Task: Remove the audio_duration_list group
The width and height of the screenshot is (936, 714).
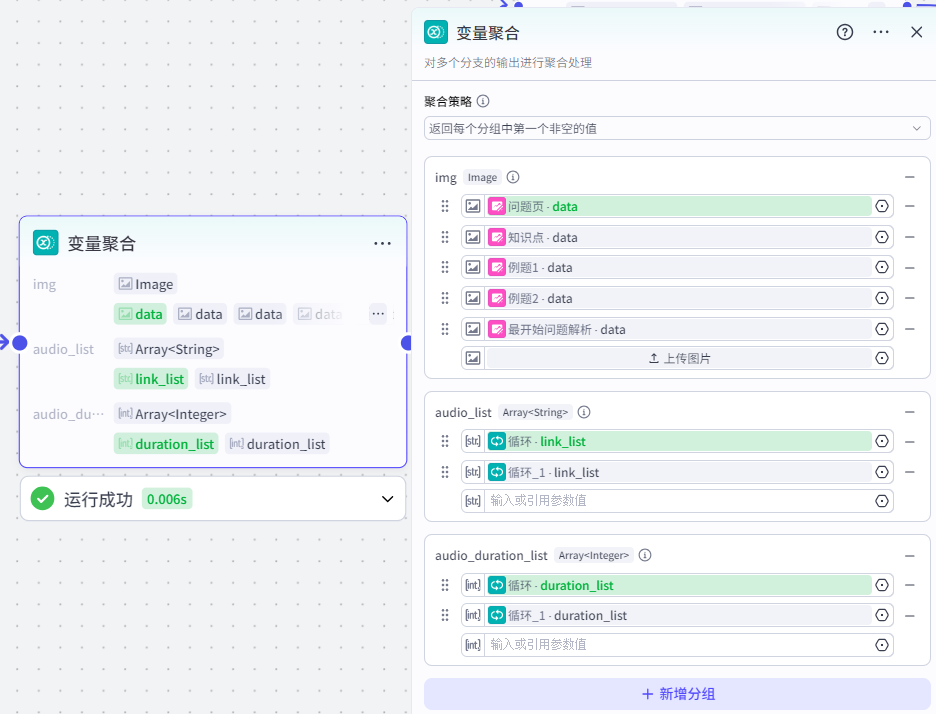Action: [x=910, y=556]
